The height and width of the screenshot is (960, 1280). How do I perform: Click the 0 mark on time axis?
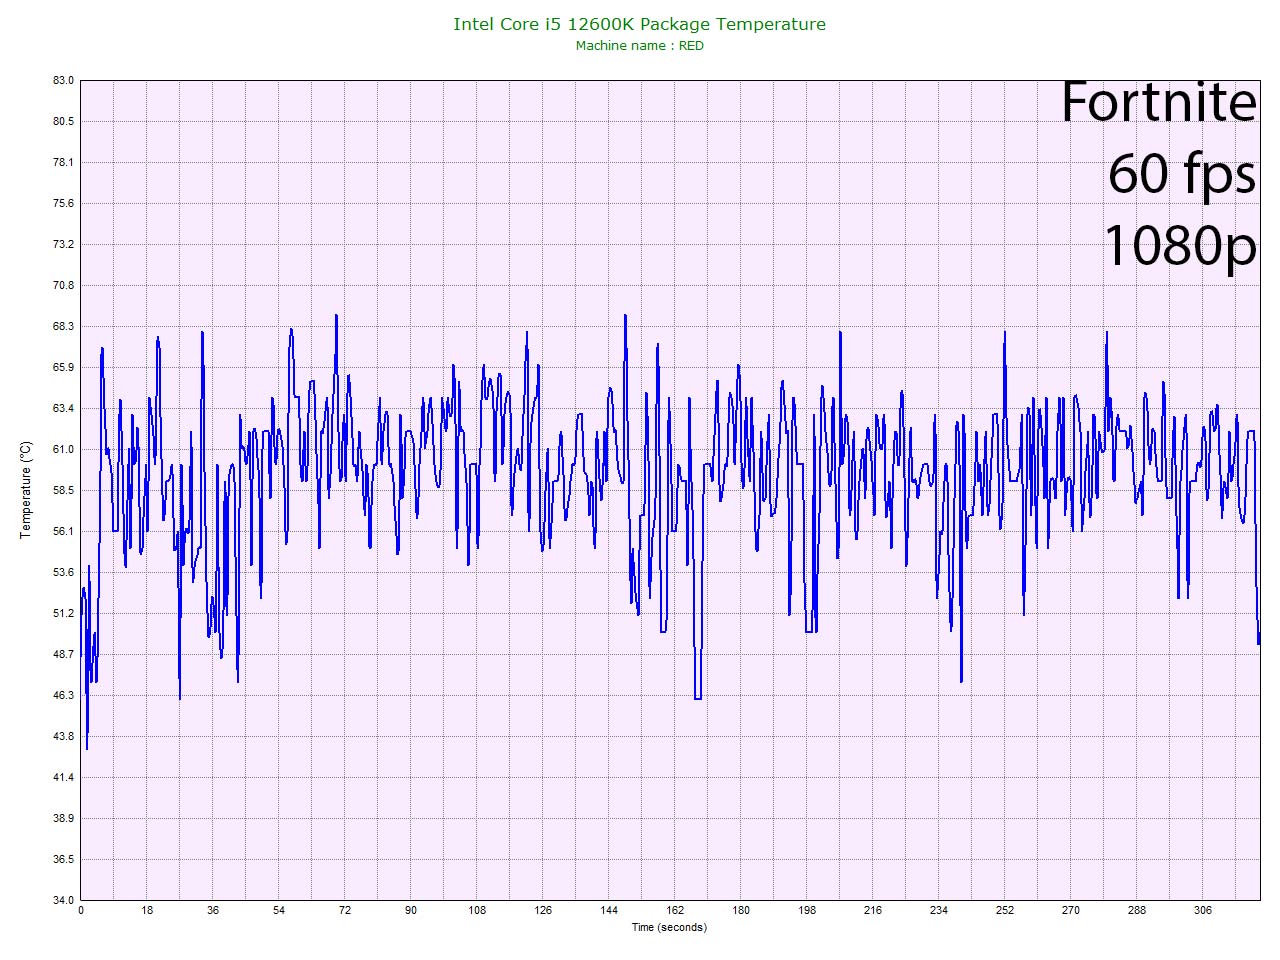pyautogui.click(x=81, y=911)
